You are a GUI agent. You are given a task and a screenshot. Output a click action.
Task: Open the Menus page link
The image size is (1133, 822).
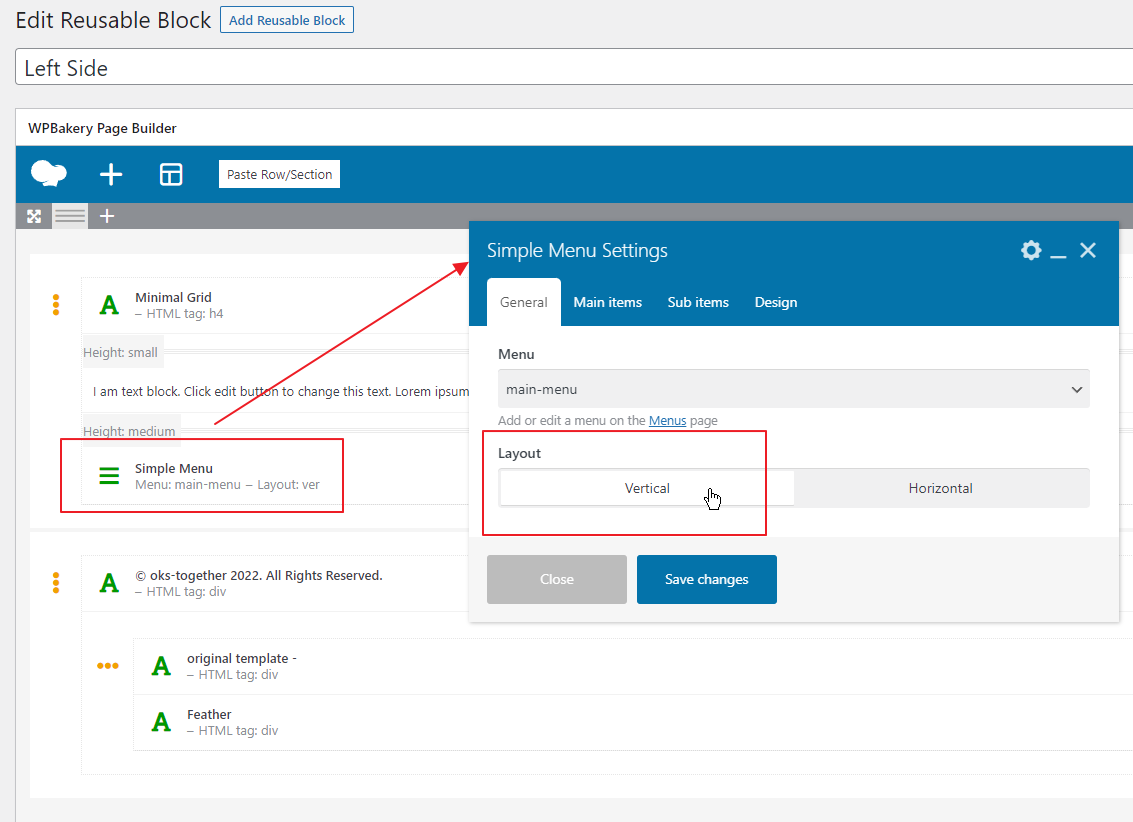(668, 420)
